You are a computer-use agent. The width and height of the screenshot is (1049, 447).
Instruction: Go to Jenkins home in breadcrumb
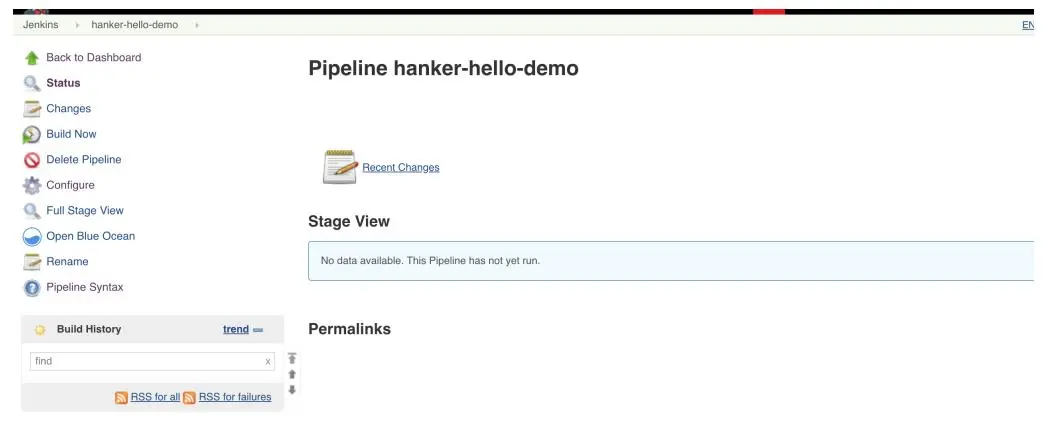(x=40, y=25)
